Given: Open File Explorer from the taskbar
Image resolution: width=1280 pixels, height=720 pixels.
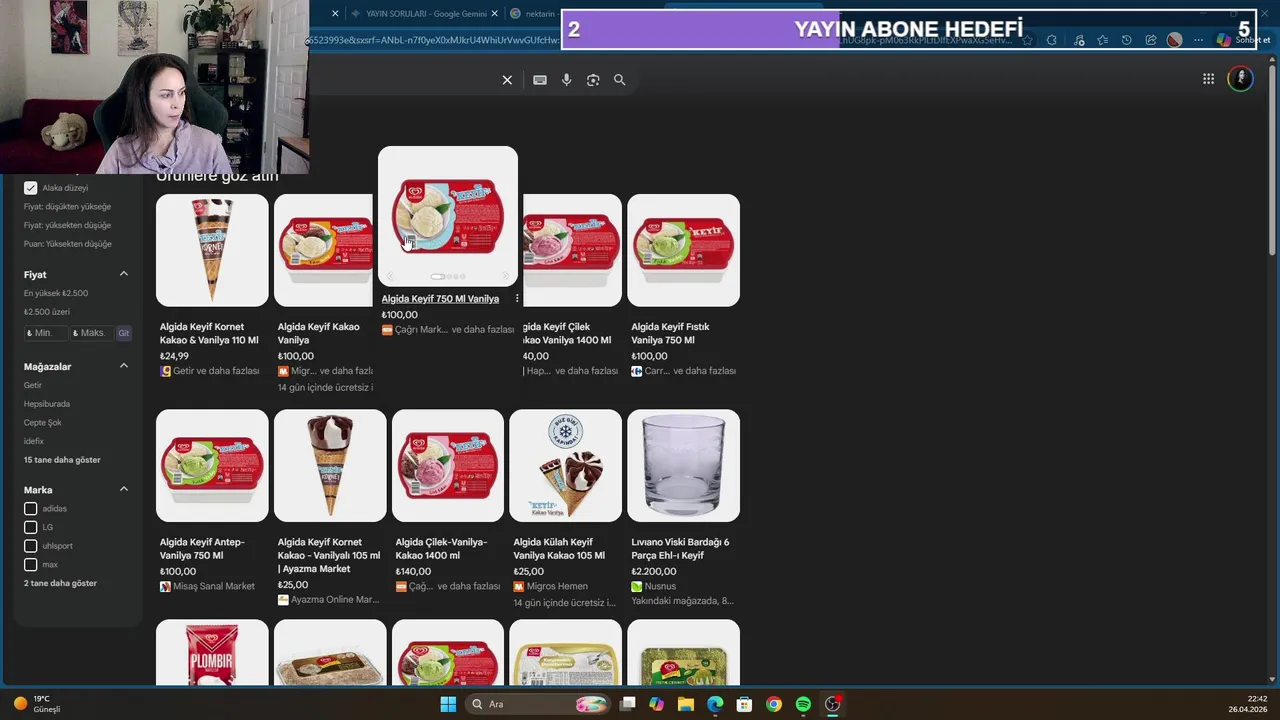Looking at the screenshot, I should [686, 704].
